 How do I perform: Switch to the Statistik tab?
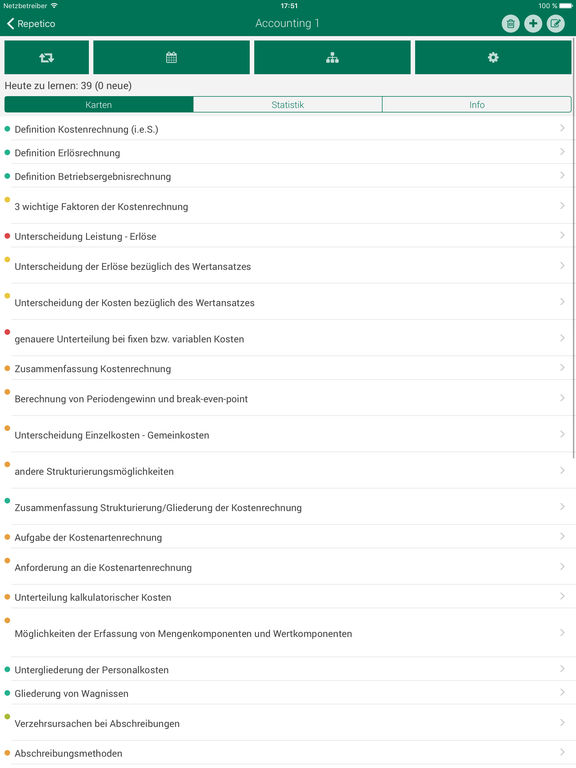(x=288, y=104)
